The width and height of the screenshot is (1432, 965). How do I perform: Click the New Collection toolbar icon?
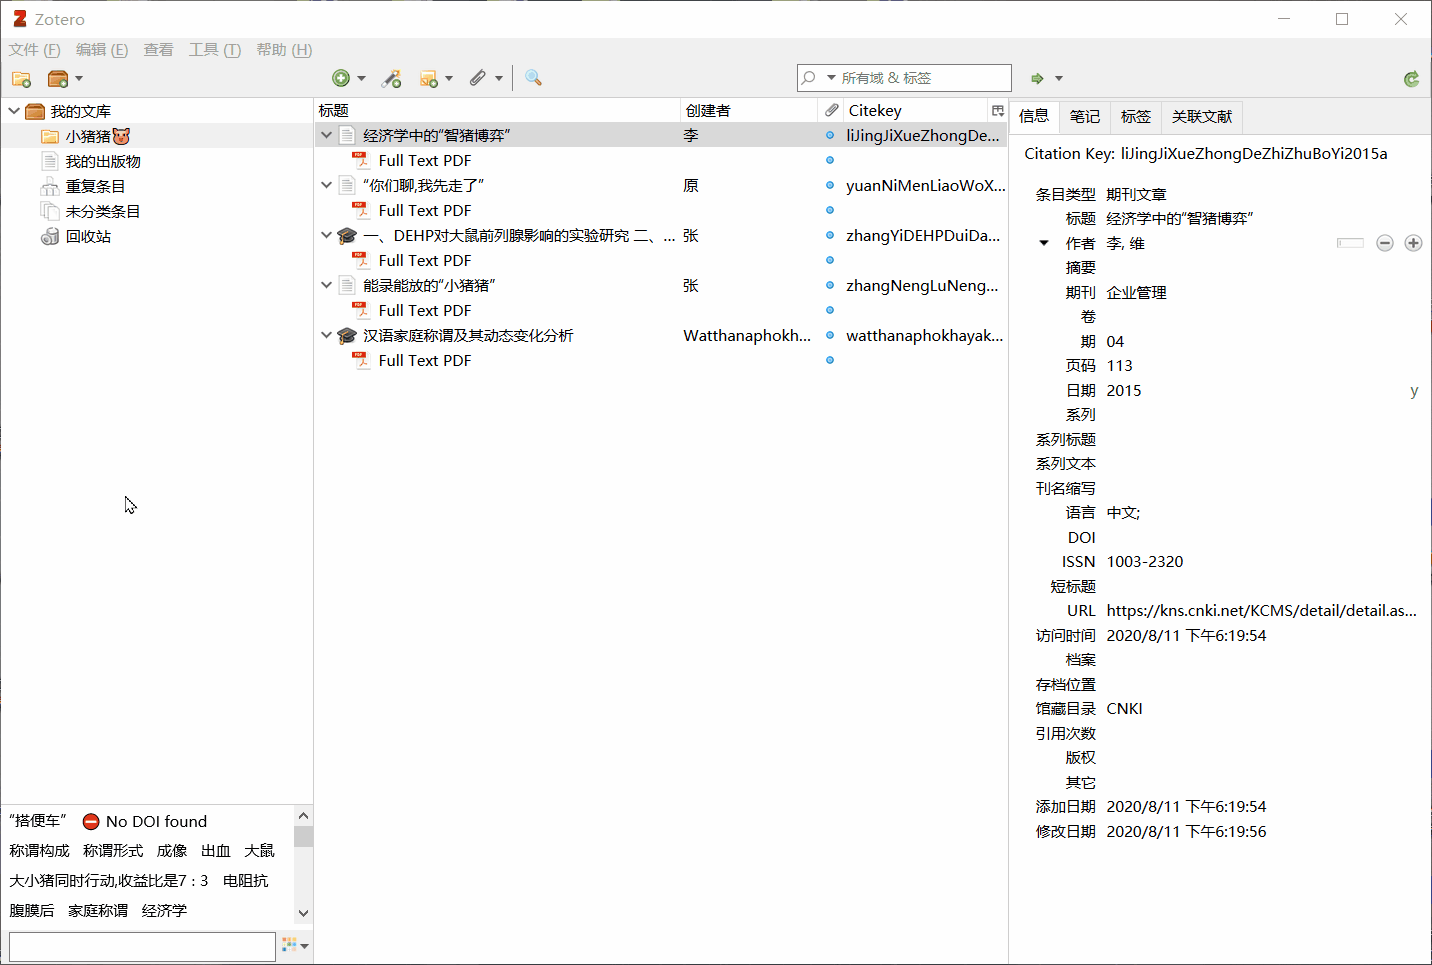[x=21, y=78]
